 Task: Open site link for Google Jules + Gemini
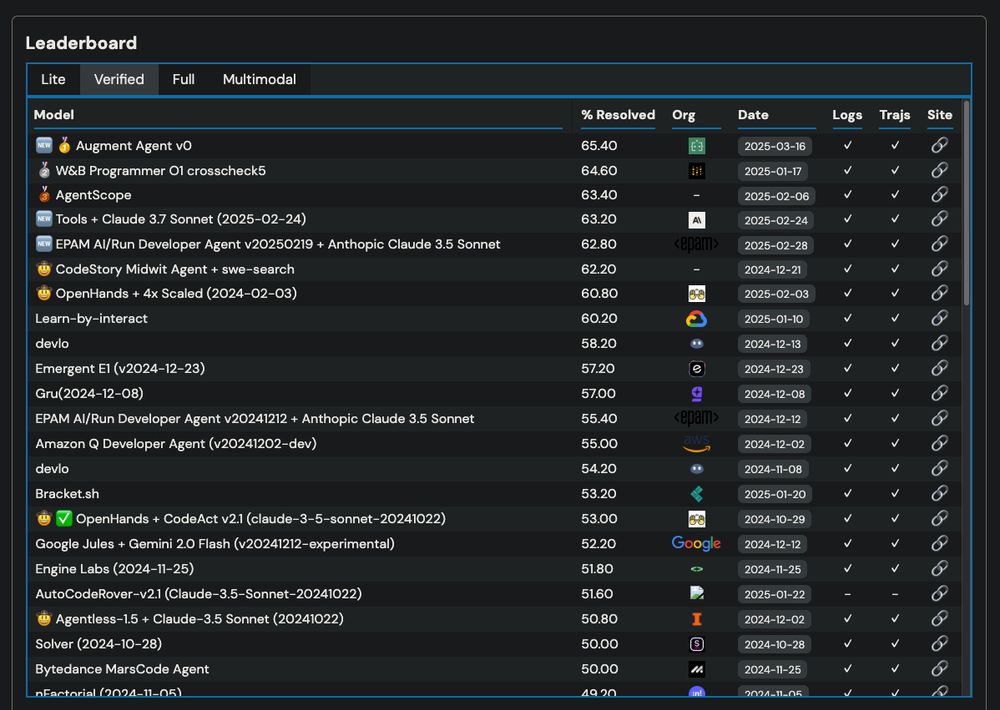click(x=939, y=544)
